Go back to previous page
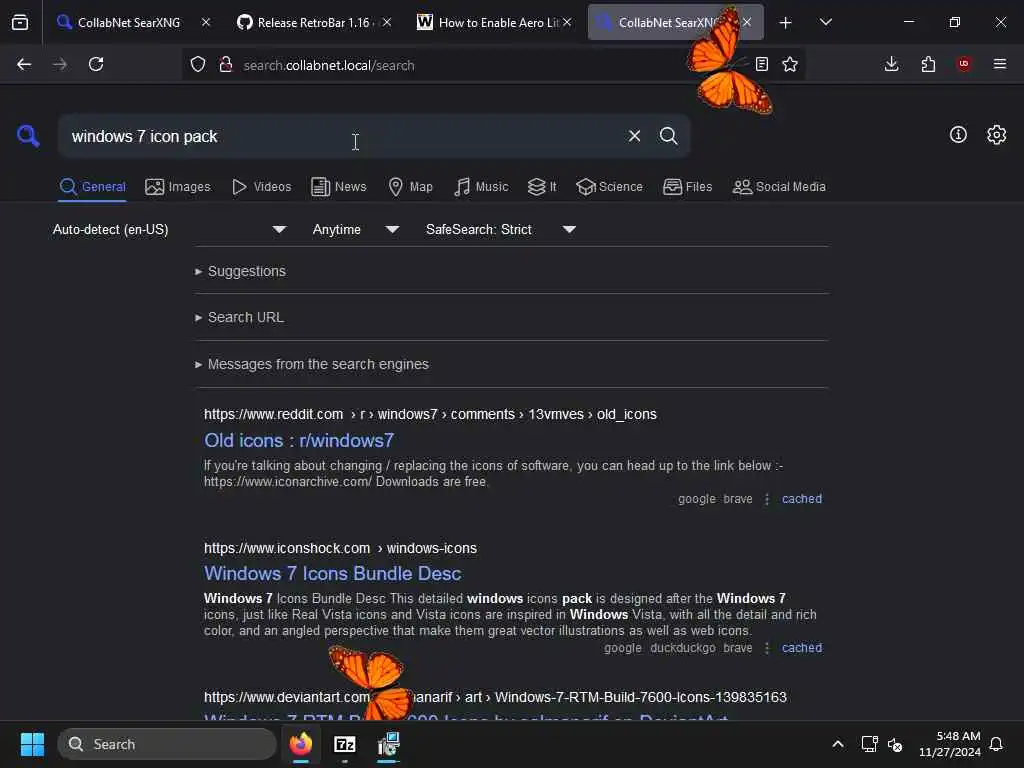This screenshot has width=1024, height=768. [24, 64]
